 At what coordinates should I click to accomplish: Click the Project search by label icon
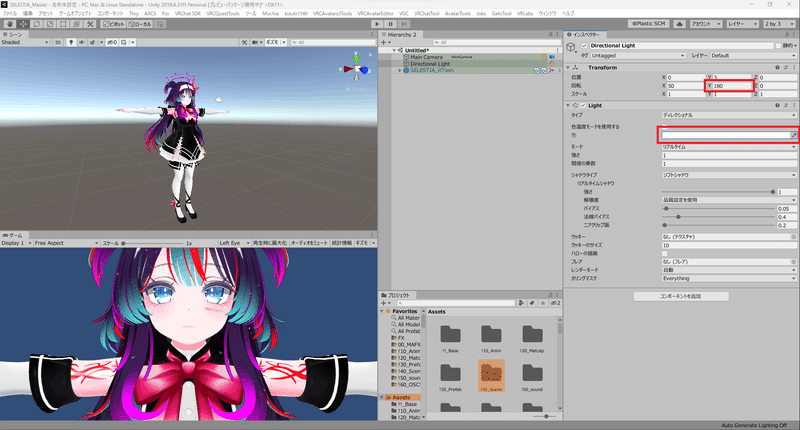[532, 303]
